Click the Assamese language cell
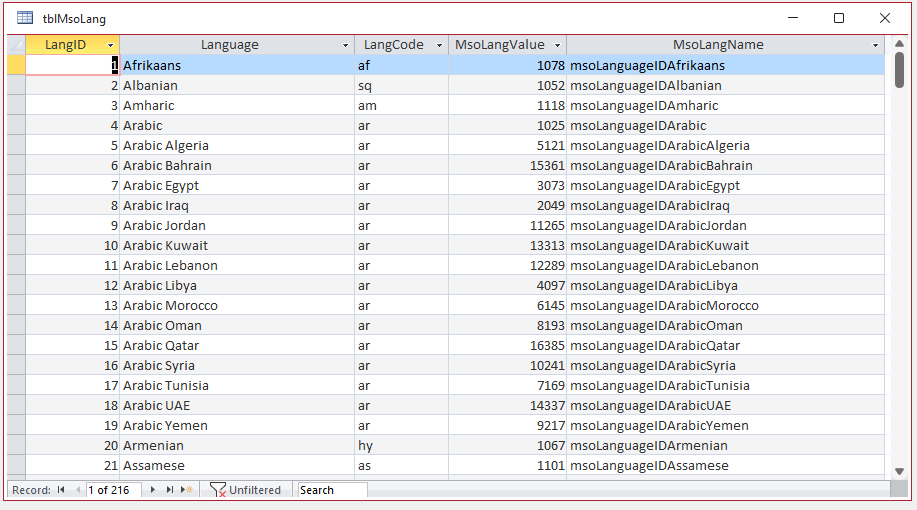 237,466
